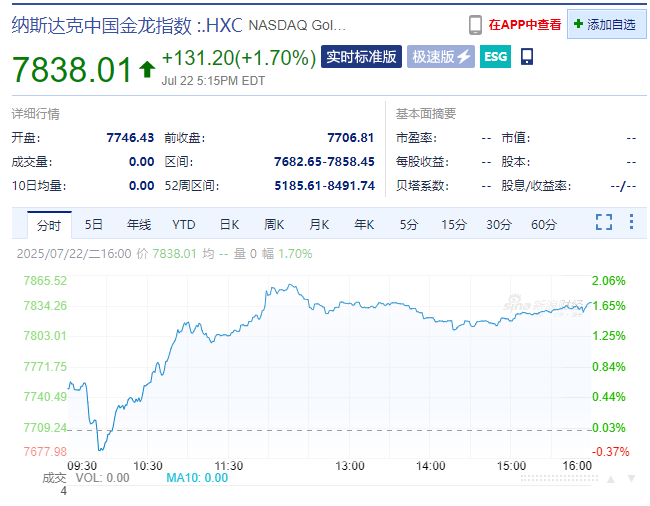Switch to 实时标准版 real-time standard mode

pos(361,57)
